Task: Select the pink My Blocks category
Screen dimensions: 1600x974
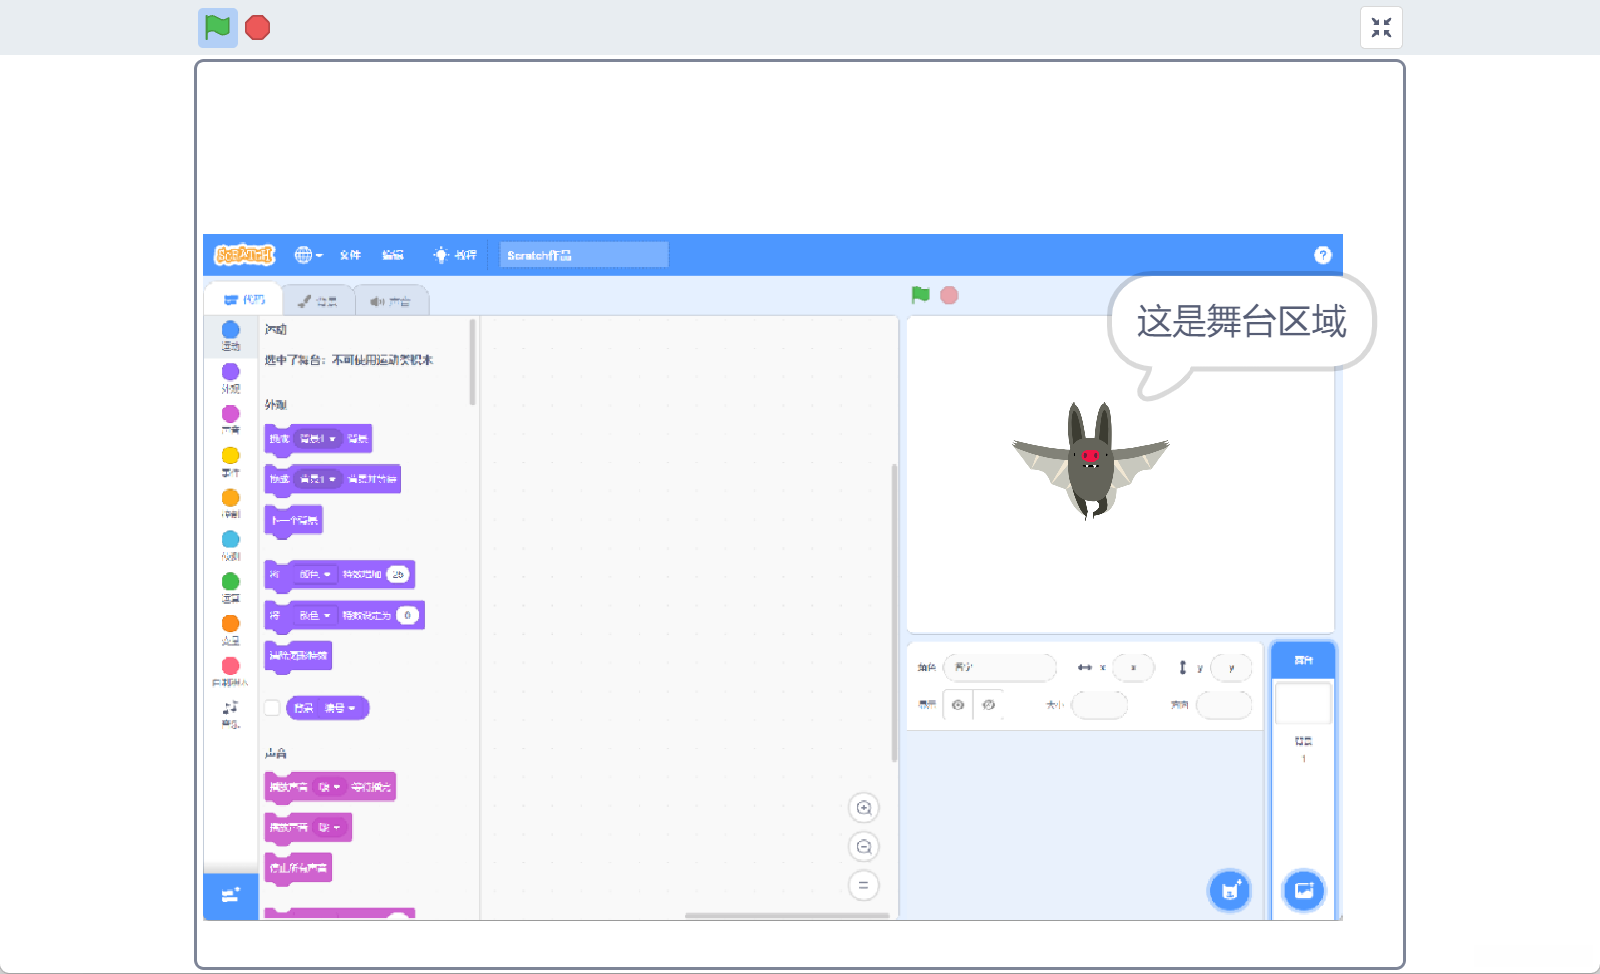Action: pyautogui.click(x=231, y=672)
